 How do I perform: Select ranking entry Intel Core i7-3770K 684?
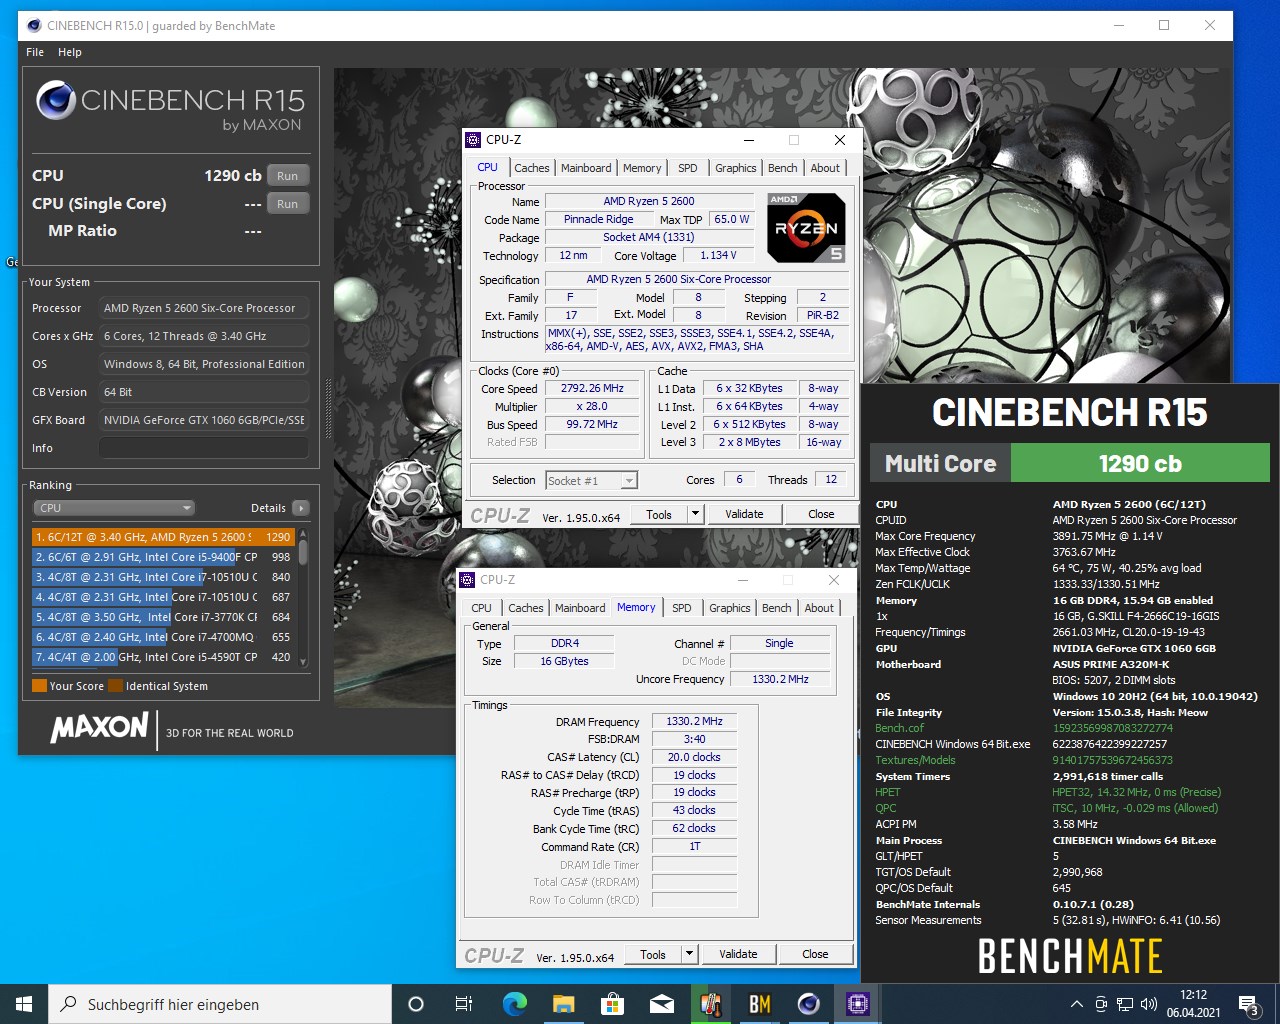click(164, 617)
